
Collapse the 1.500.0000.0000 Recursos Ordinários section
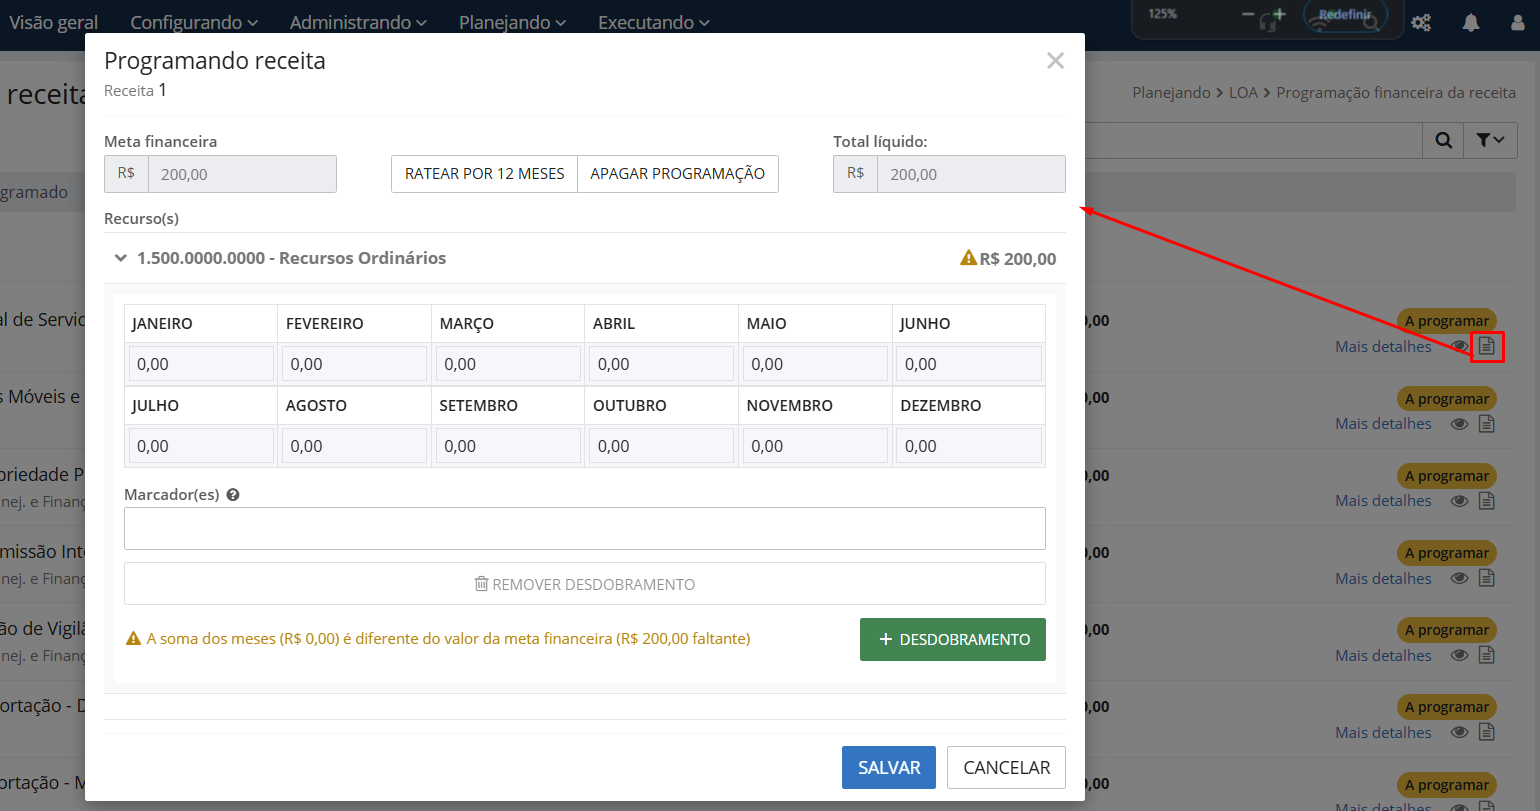tap(121, 258)
